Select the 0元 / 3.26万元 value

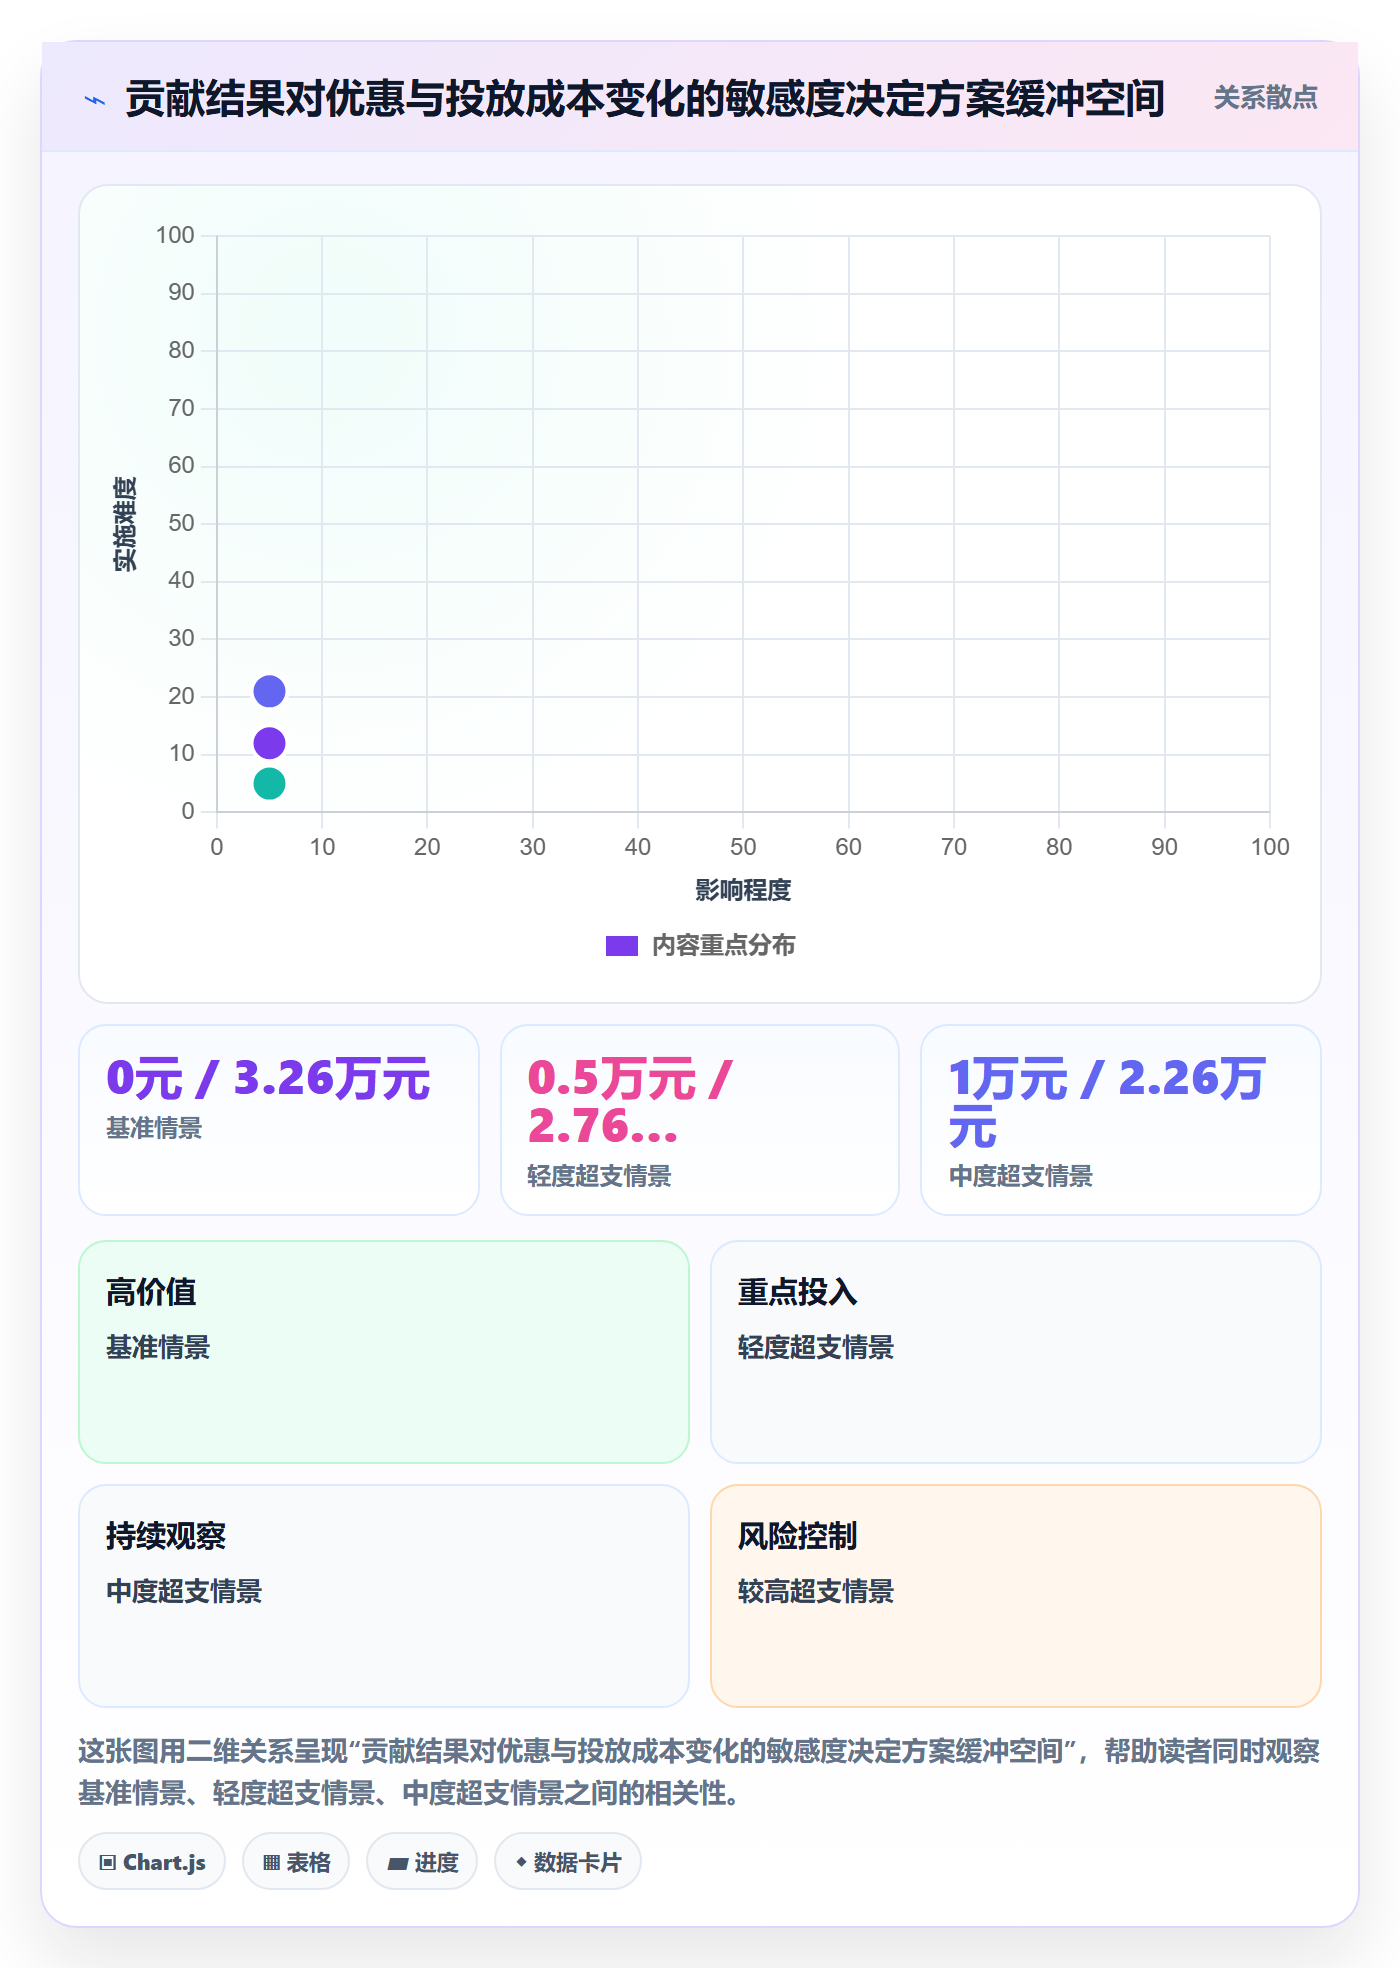[x=268, y=1078]
